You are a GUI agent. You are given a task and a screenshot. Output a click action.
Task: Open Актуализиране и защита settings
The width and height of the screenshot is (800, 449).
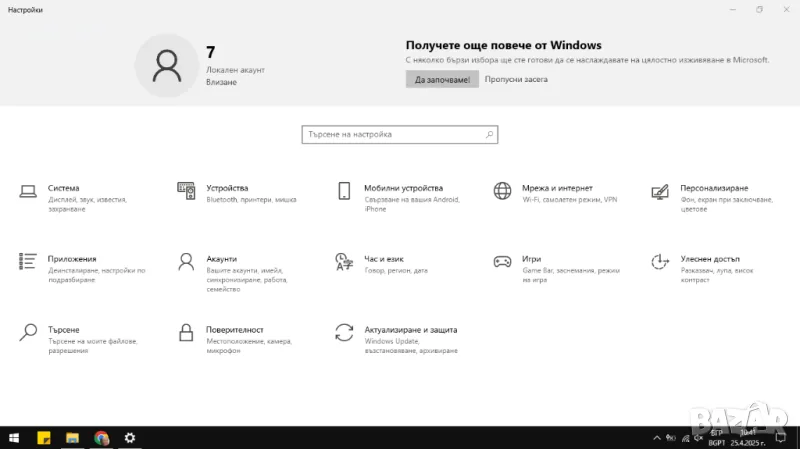click(344, 333)
